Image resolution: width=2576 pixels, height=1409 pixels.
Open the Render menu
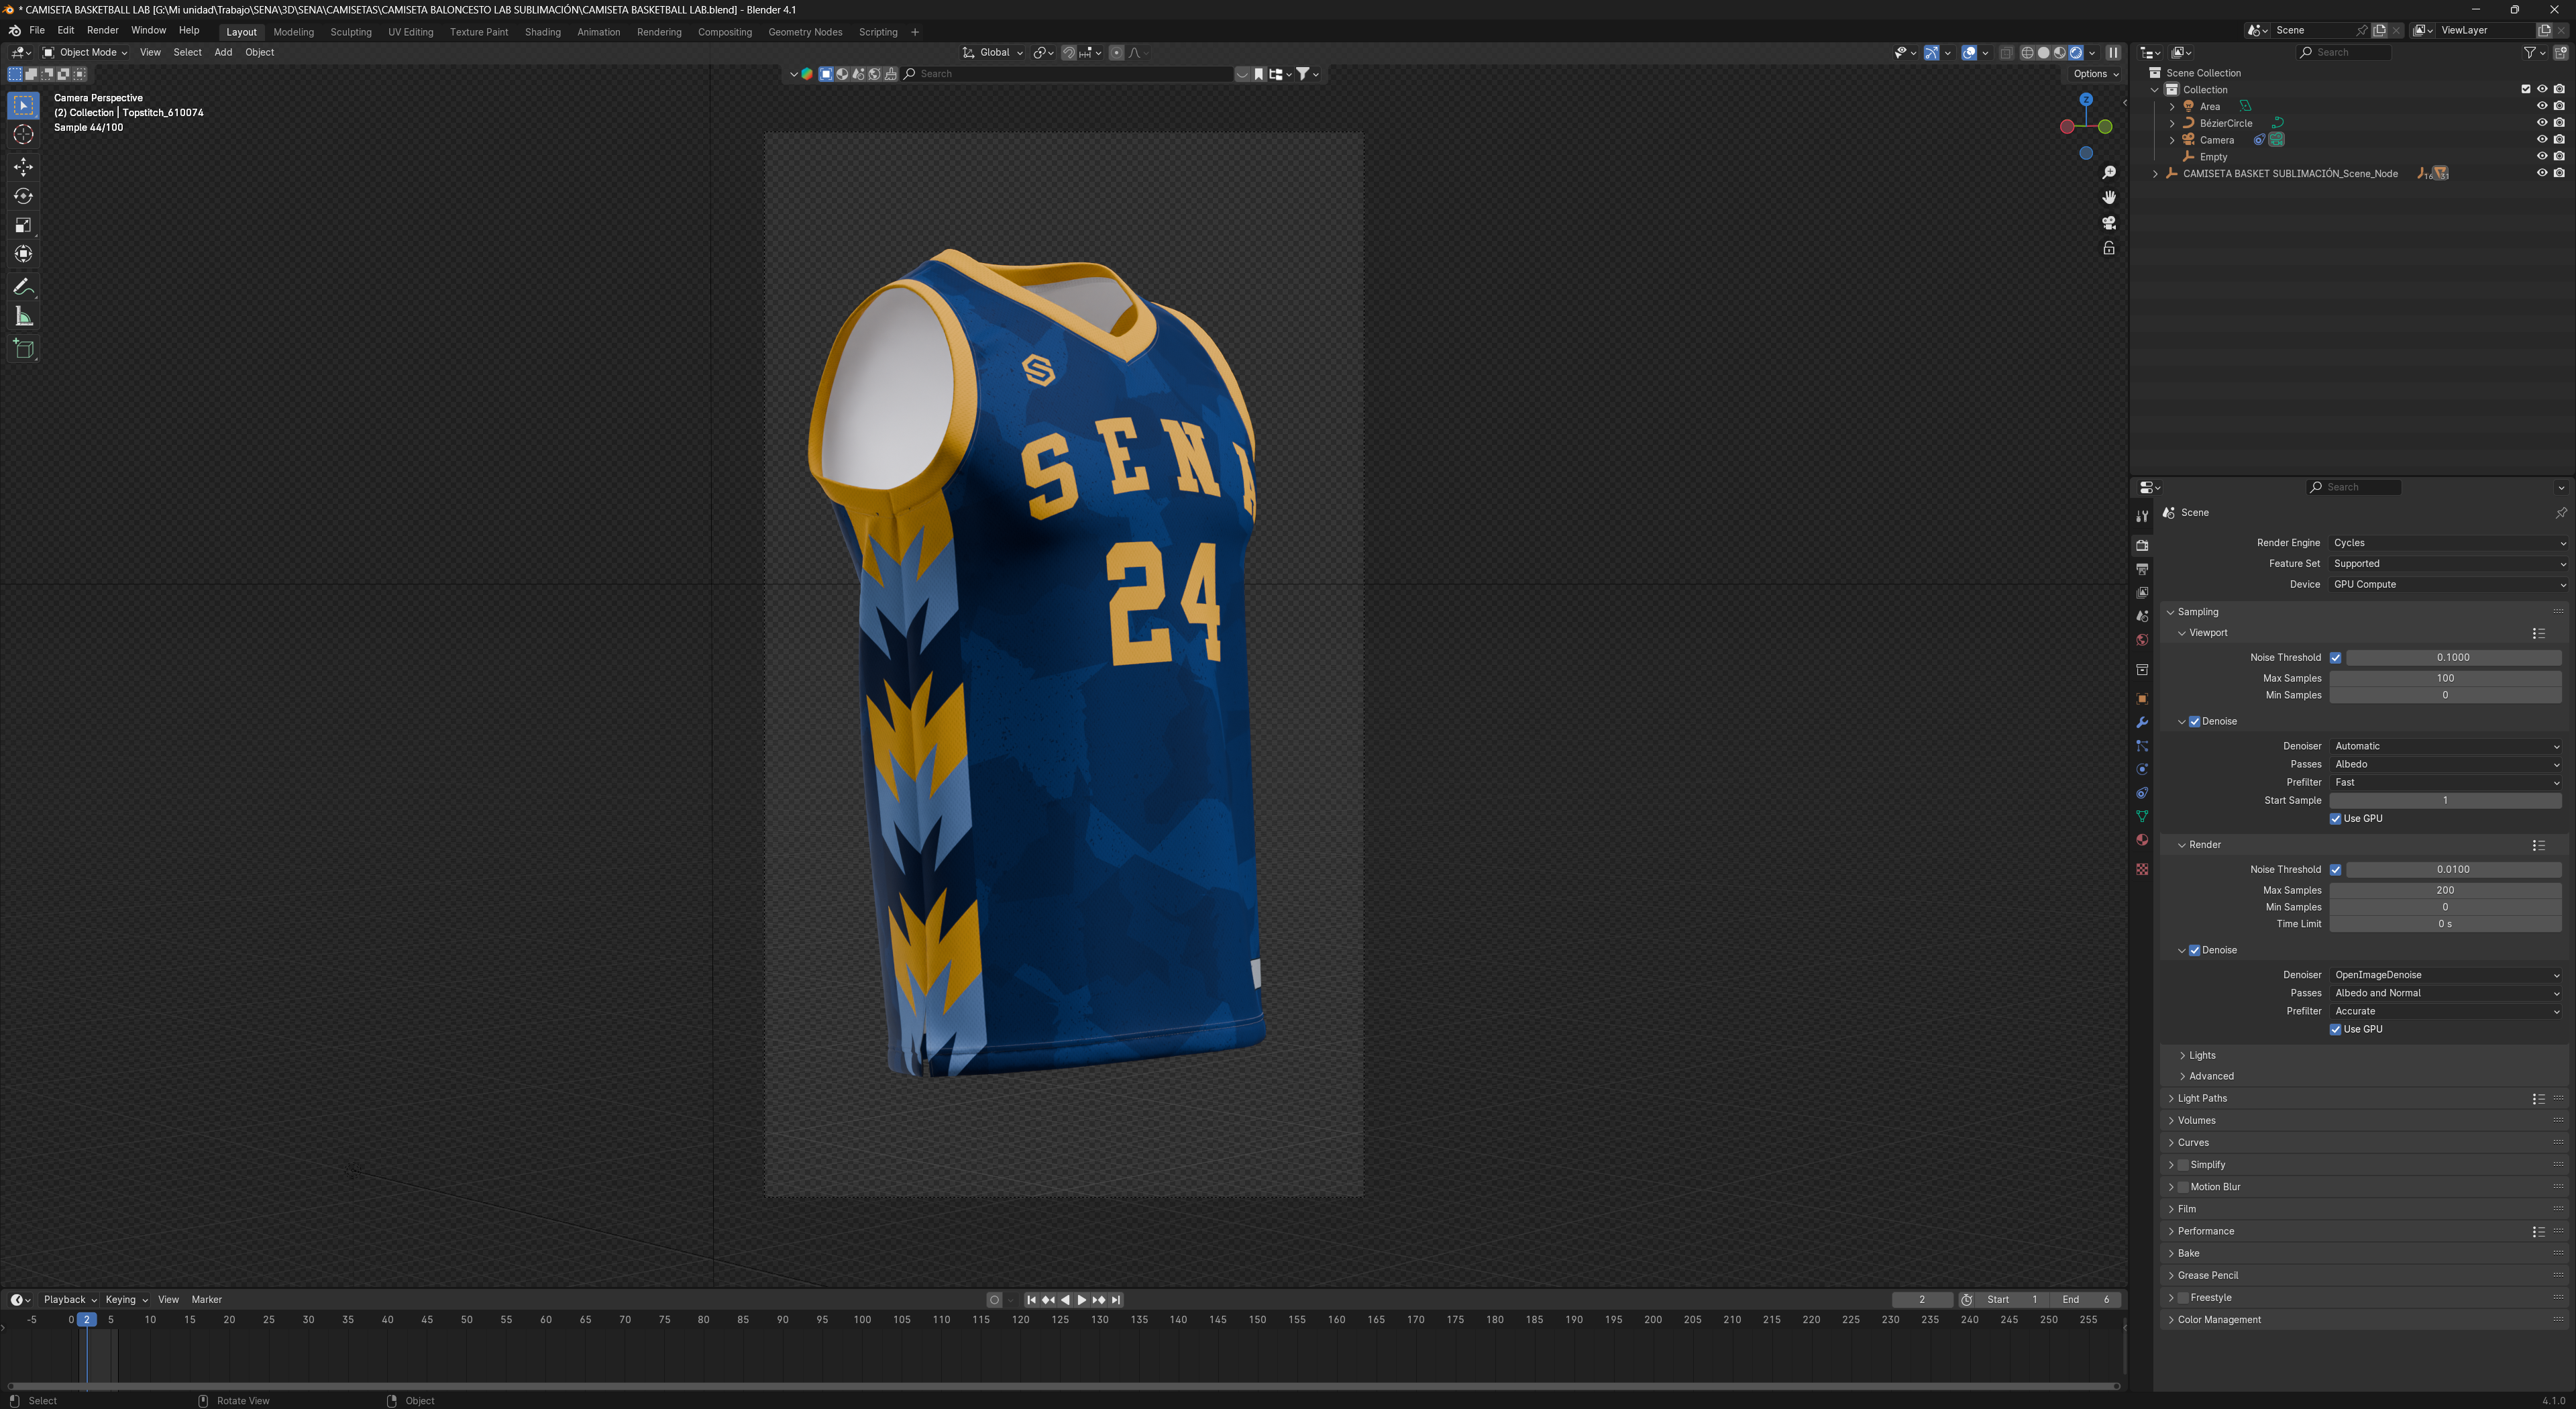pyautogui.click(x=102, y=31)
